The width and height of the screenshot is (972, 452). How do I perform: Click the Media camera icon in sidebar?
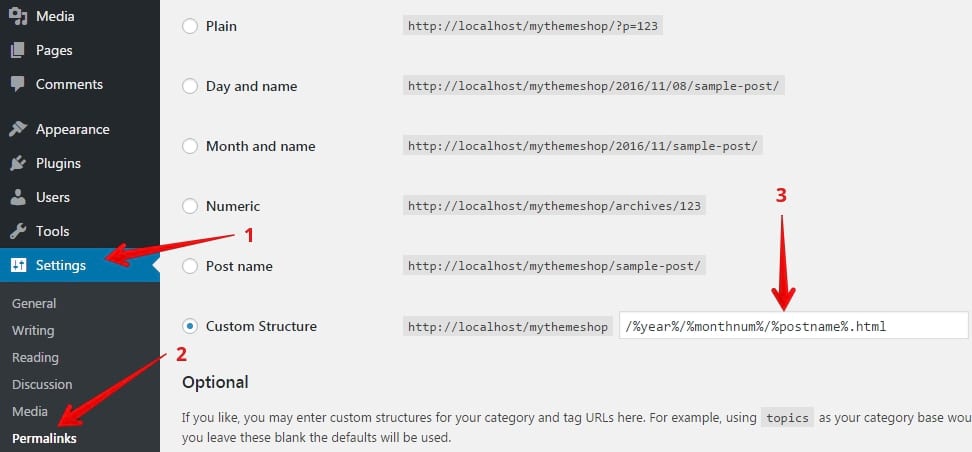pyautogui.click(x=18, y=16)
